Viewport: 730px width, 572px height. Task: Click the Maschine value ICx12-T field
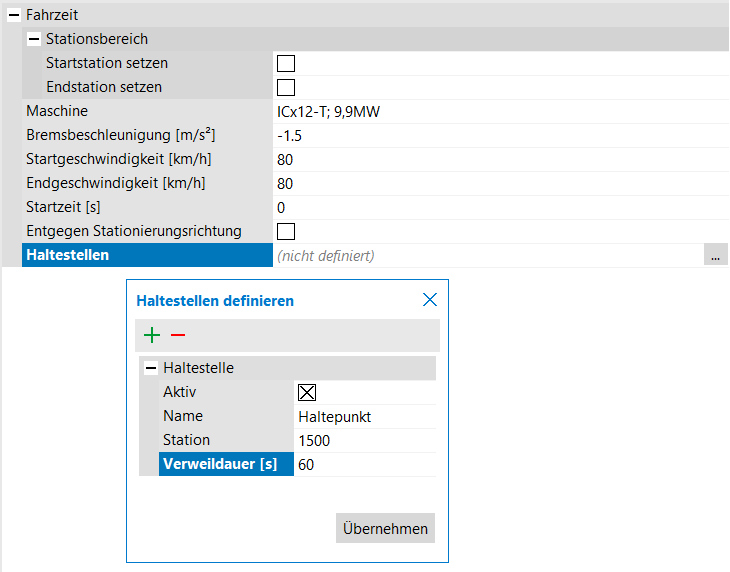pos(500,111)
